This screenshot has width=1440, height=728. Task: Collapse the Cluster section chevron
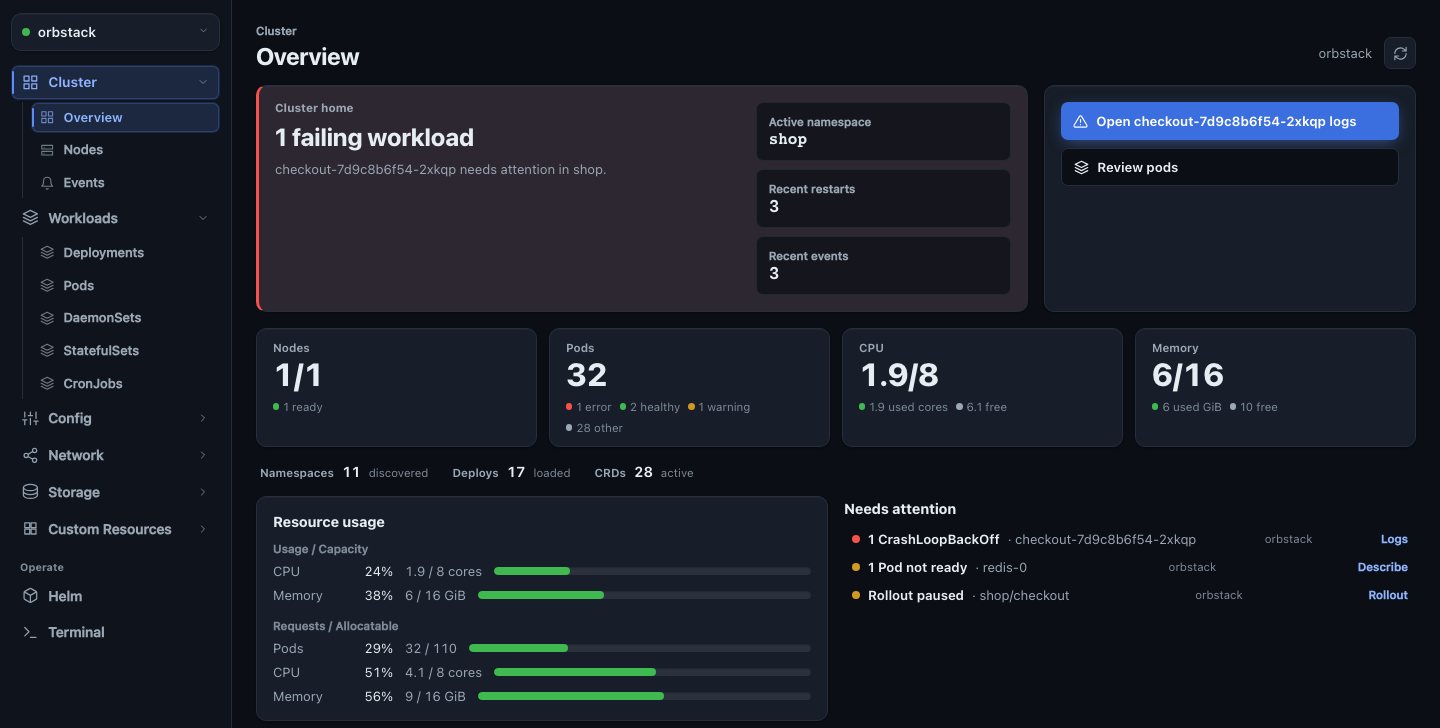(x=203, y=82)
